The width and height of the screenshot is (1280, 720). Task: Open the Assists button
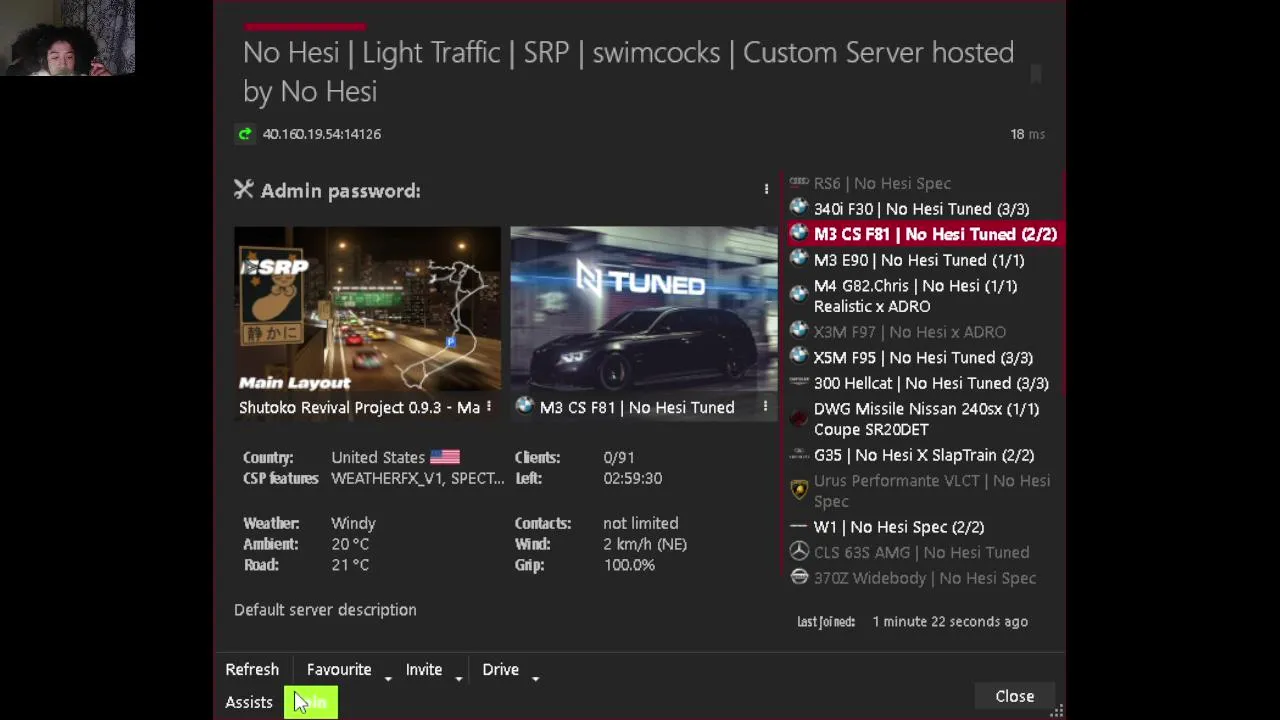[249, 702]
